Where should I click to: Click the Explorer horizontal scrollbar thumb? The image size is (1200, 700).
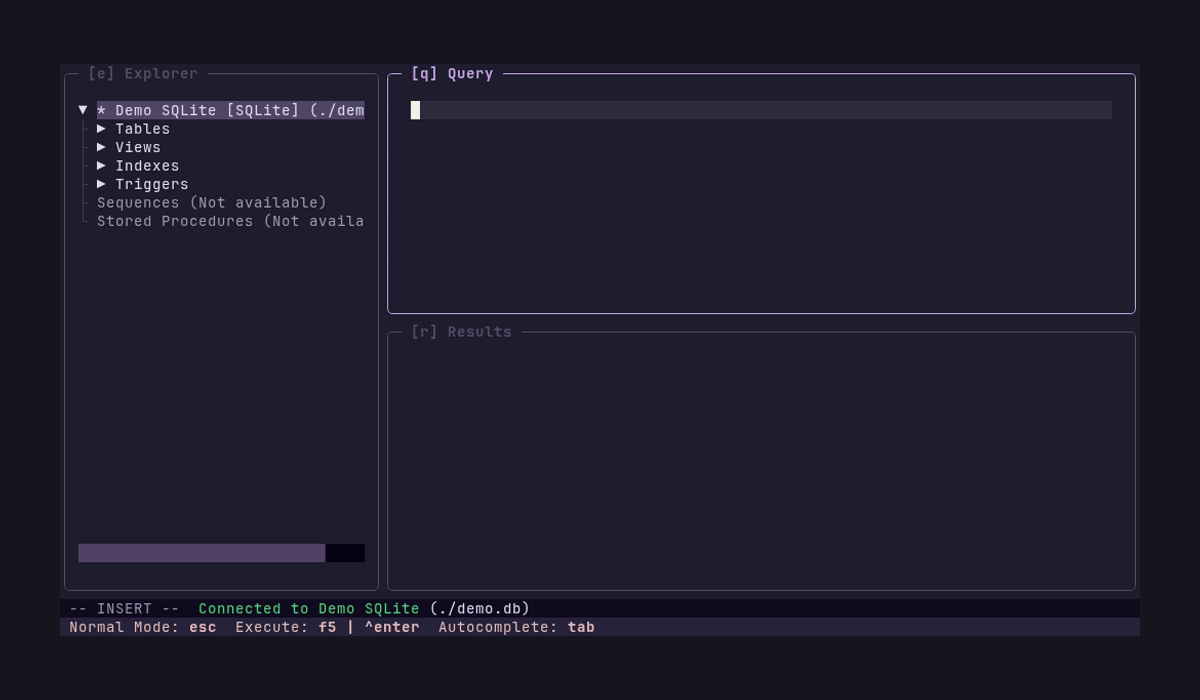[x=201, y=553]
